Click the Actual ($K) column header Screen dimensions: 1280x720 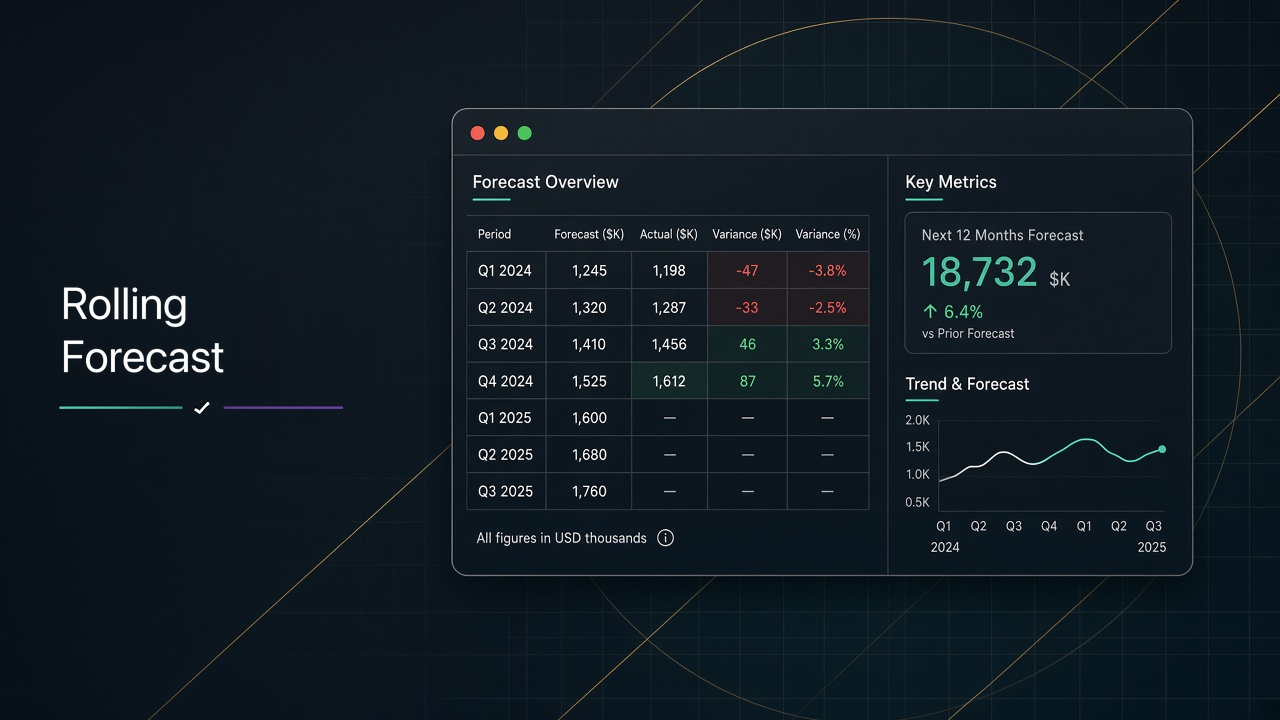click(x=669, y=234)
